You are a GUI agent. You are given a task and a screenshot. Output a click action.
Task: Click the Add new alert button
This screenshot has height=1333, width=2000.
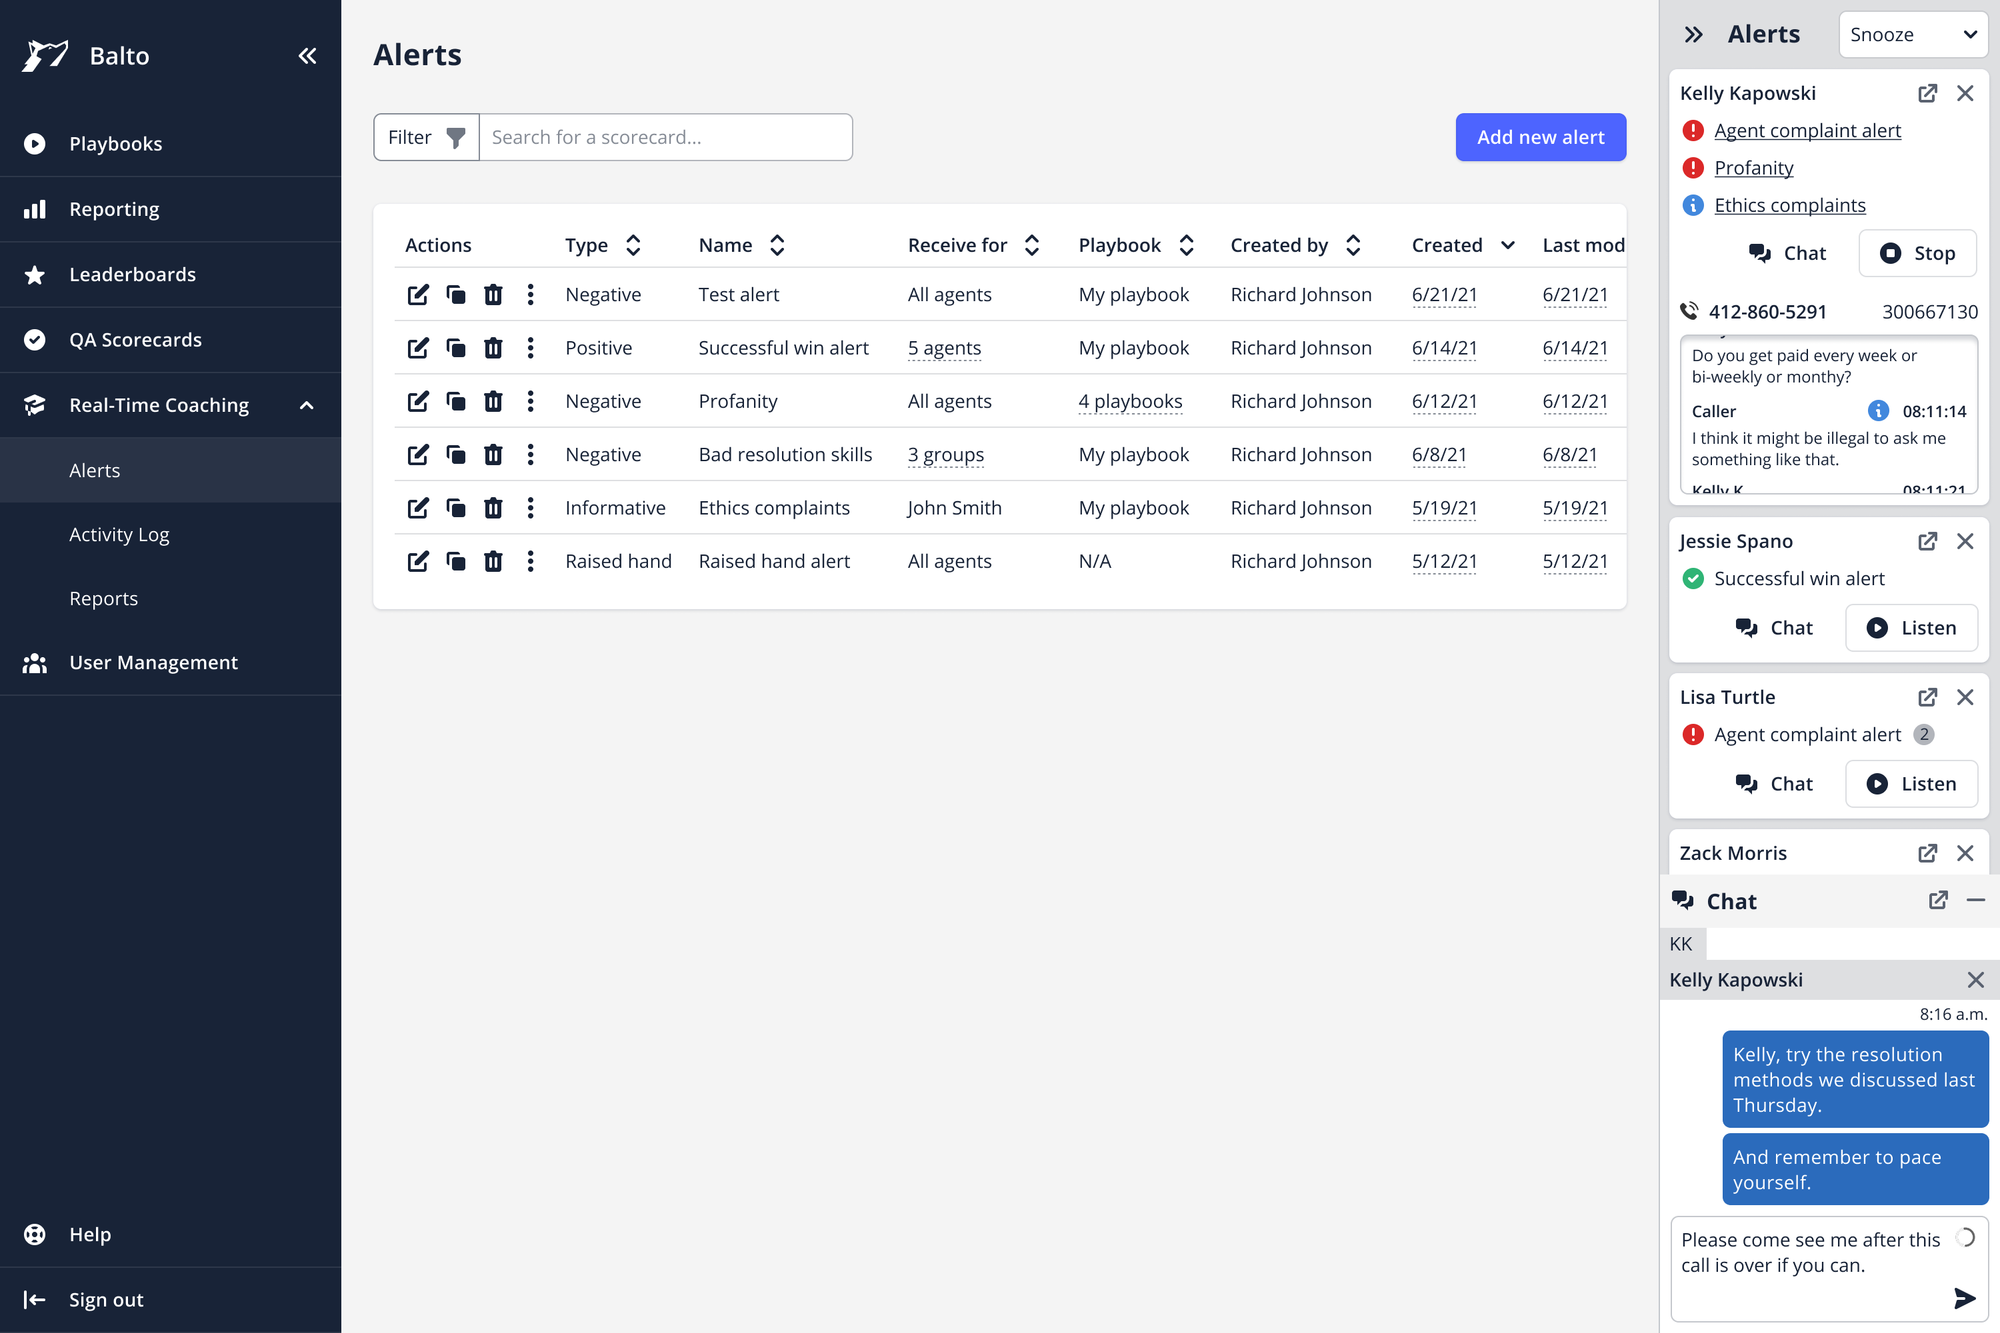point(1540,137)
